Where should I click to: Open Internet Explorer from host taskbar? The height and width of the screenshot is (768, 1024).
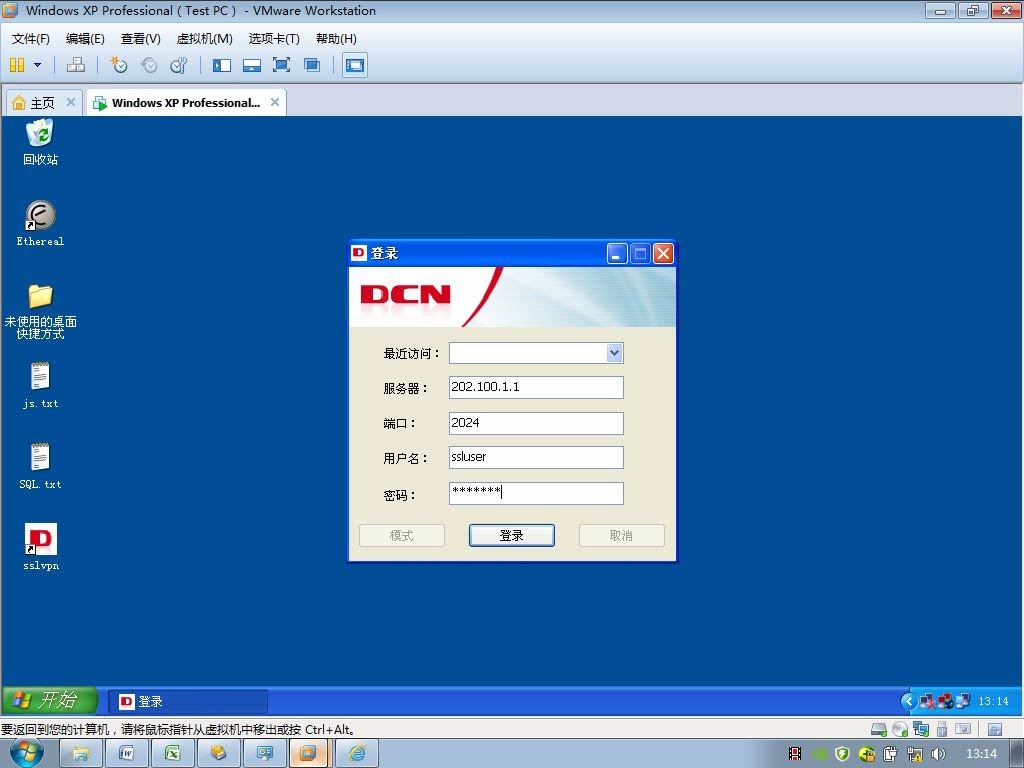click(x=357, y=754)
